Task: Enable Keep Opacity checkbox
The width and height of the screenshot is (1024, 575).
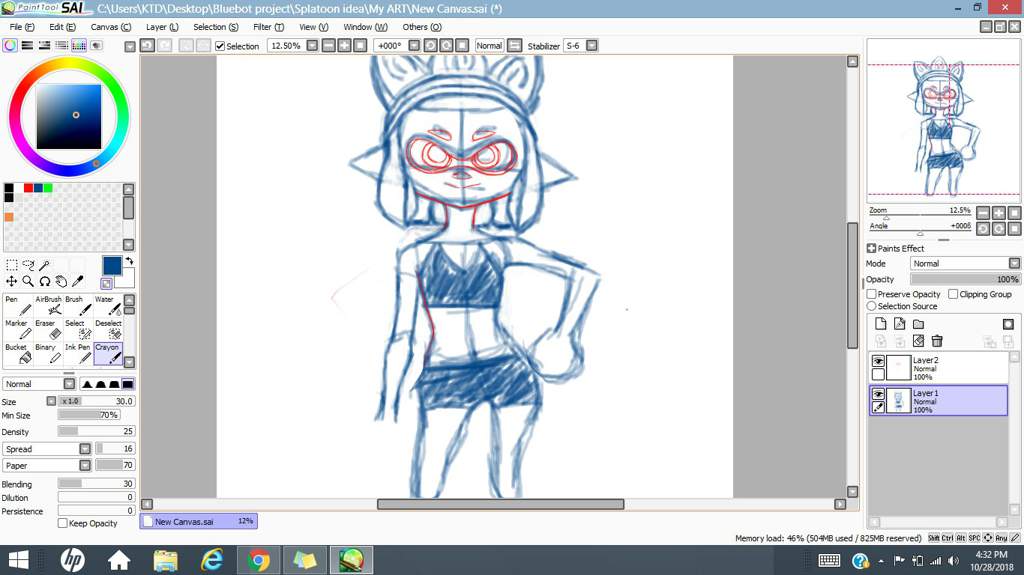Action: click(63, 523)
